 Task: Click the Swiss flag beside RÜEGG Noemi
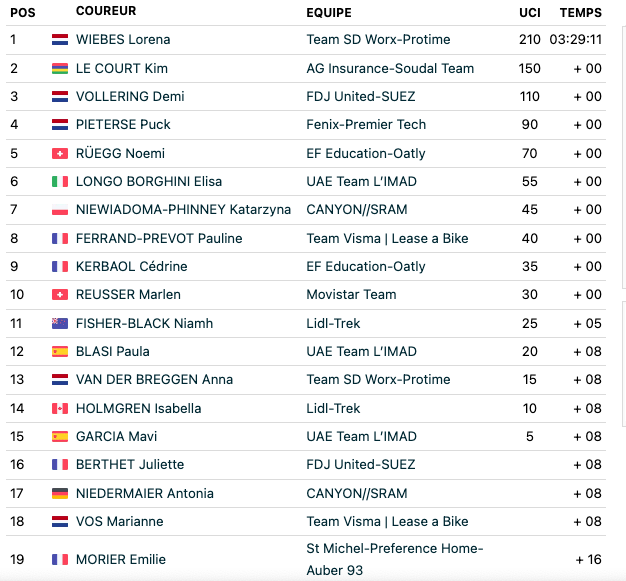[x=60, y=154]
